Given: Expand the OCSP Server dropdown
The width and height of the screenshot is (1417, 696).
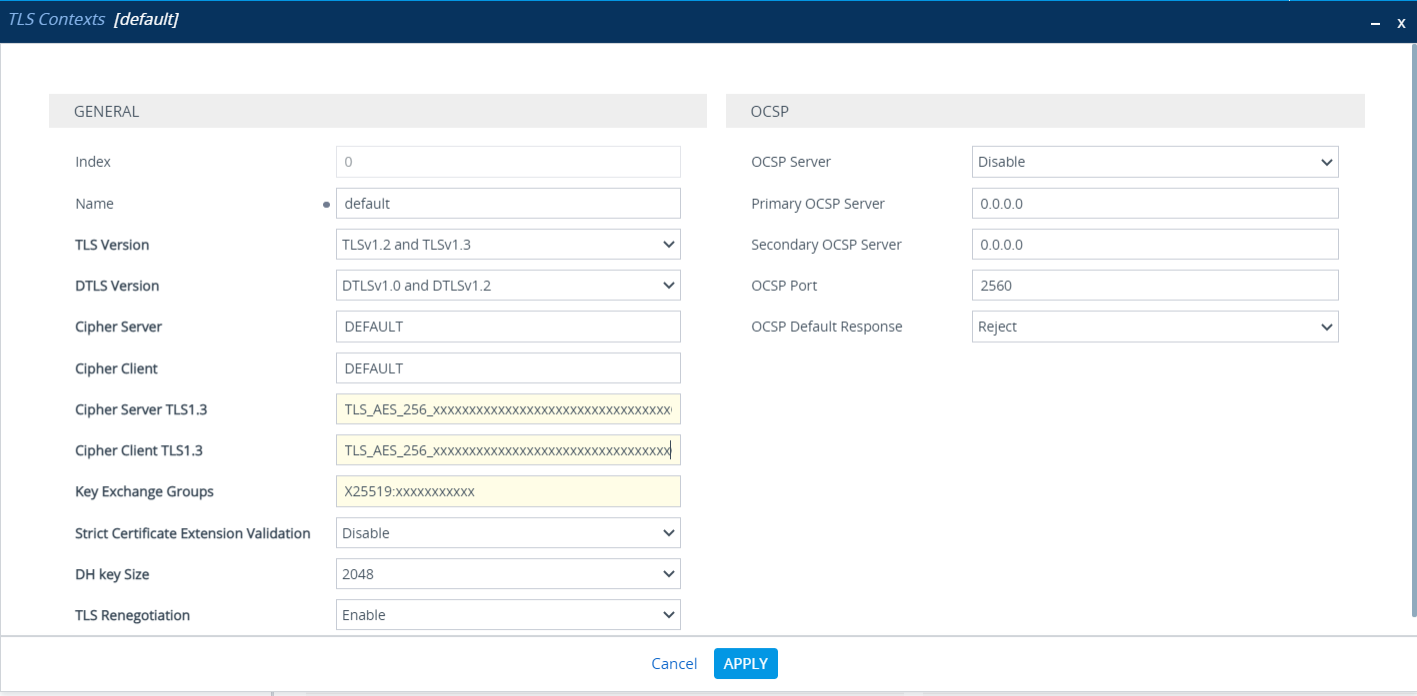Looking at the screenshot, I should [x=1154, y=162].
